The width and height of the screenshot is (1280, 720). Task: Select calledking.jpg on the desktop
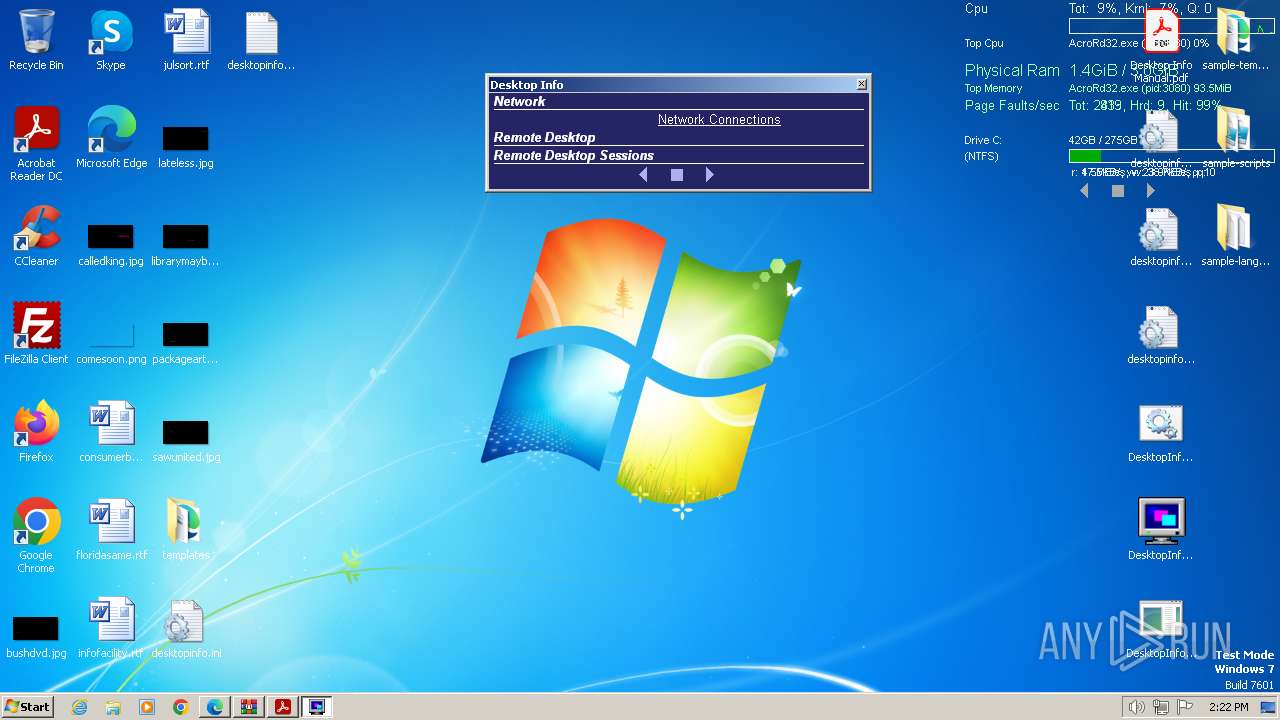point(111,244)
